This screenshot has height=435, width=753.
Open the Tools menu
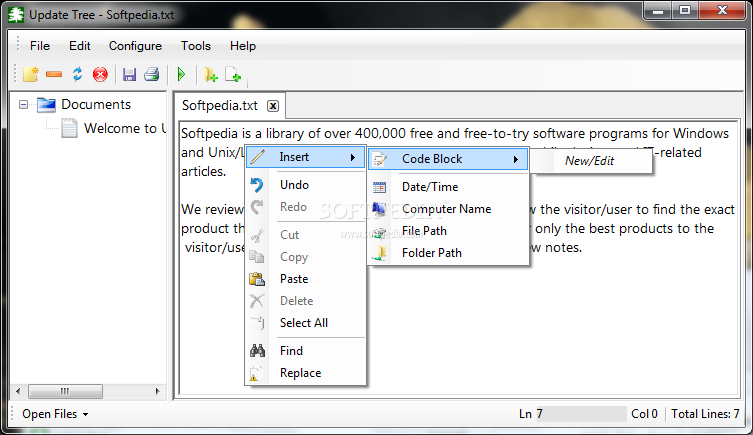pos(196,46)
